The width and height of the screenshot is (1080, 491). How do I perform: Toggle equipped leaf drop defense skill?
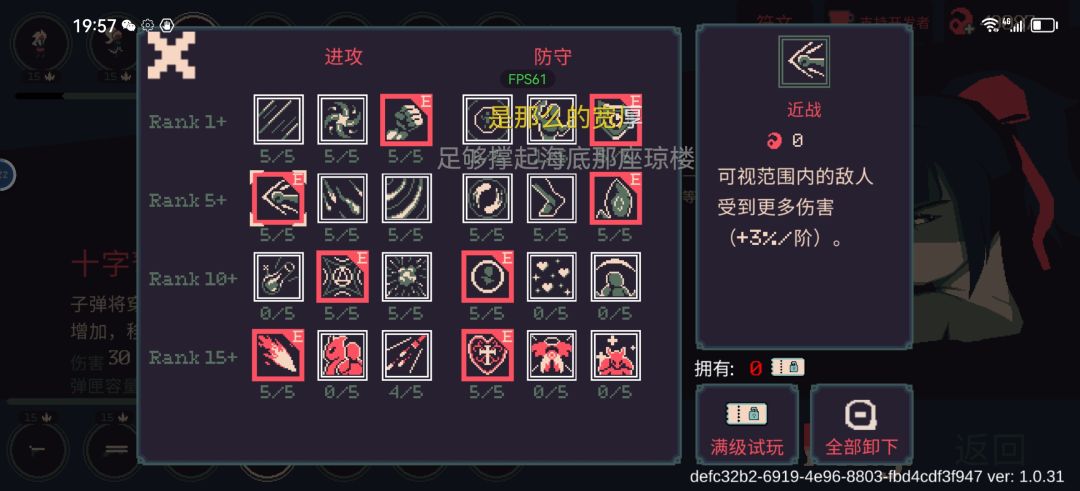tap(616, 198)
